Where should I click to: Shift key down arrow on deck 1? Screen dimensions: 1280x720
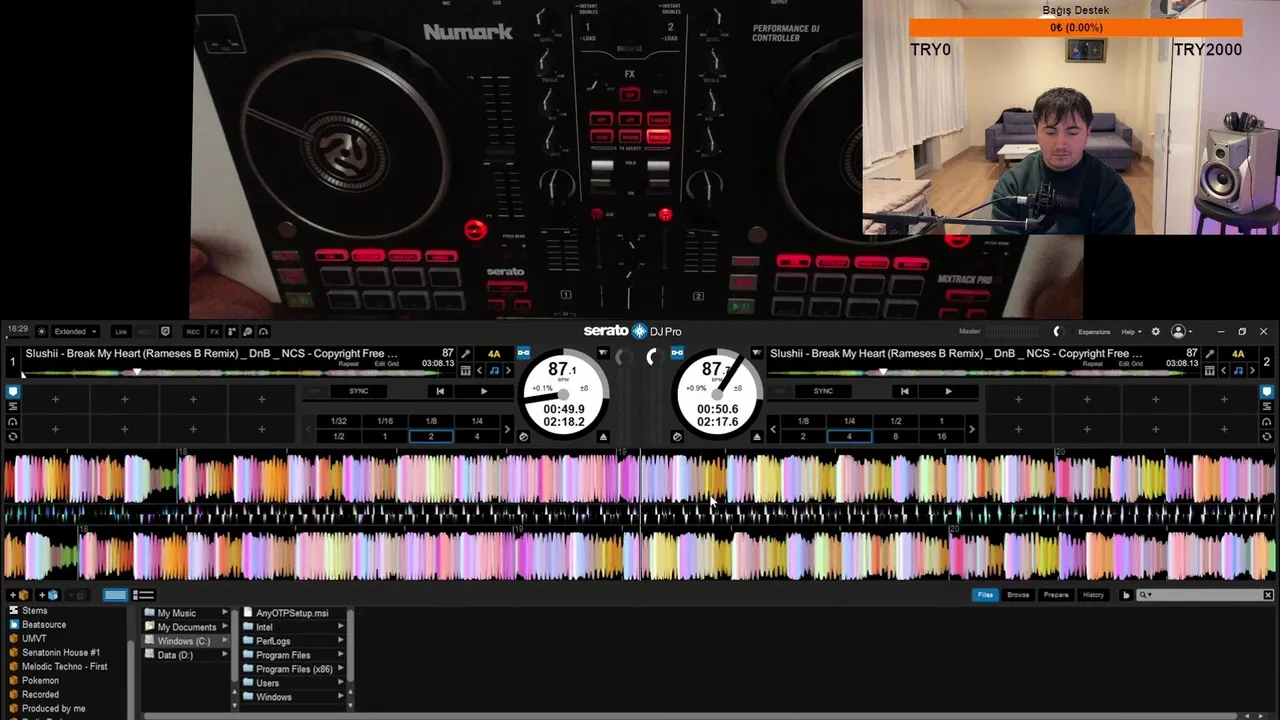pyautogui.click(x=479, y=370)
